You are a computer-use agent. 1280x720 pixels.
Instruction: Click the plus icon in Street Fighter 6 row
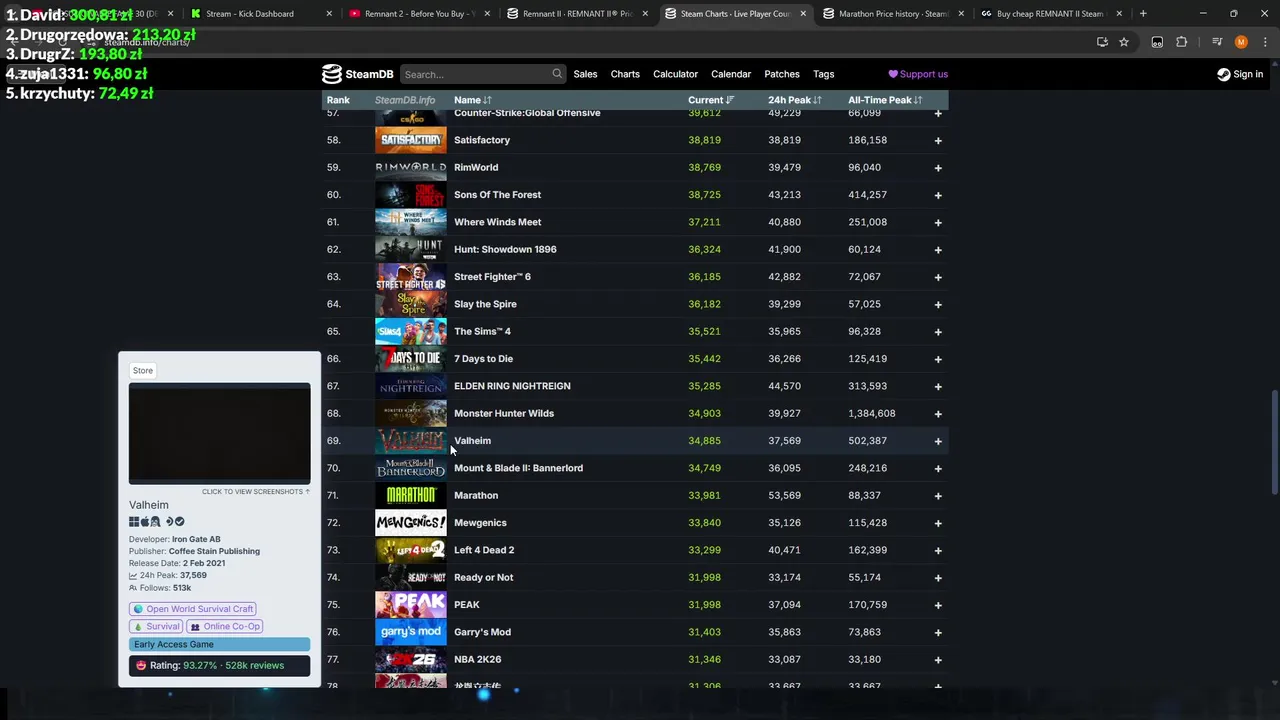(938, 277)
